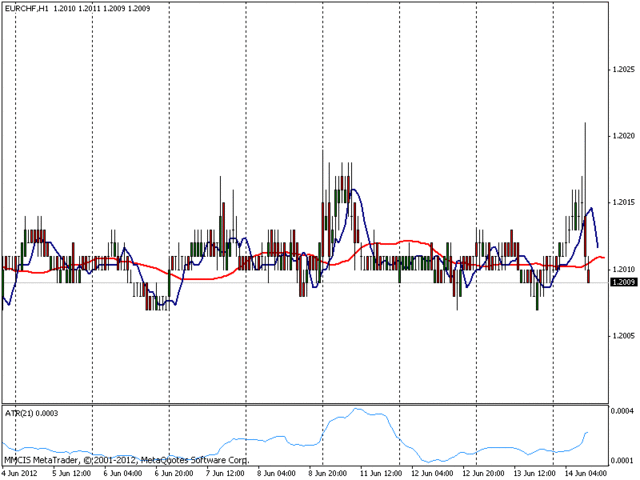Click the 0.0001 ATR scale value
The image size is (640, 480).
[623, 460]
